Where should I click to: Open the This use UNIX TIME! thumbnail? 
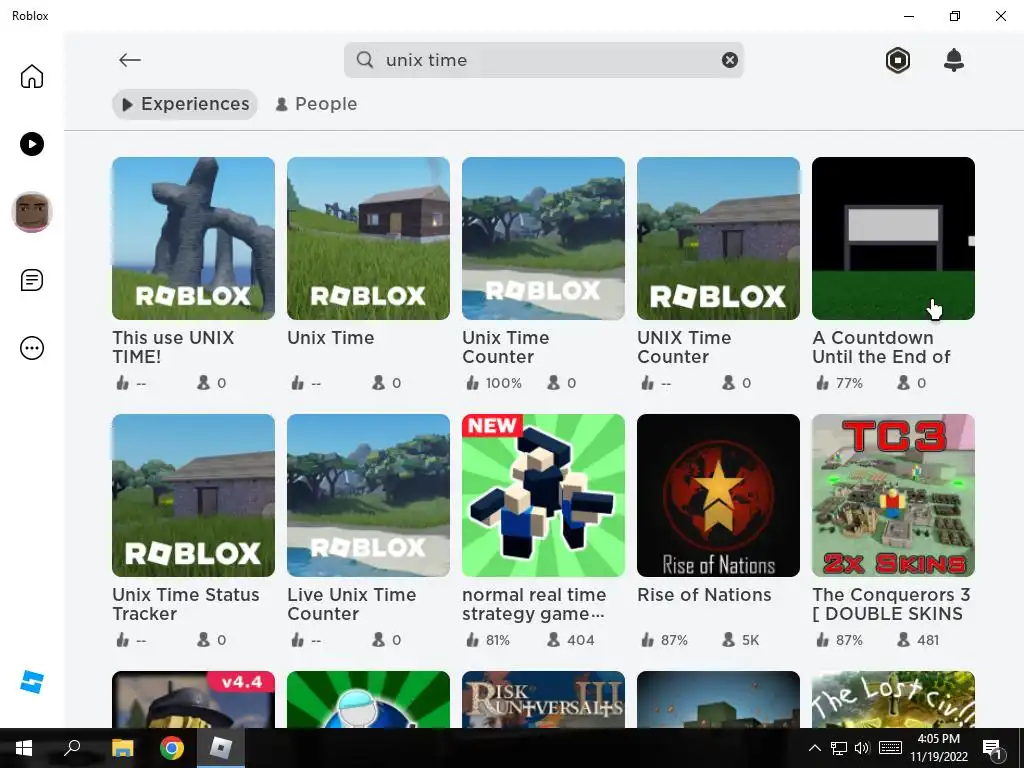(x=193, y=238)
